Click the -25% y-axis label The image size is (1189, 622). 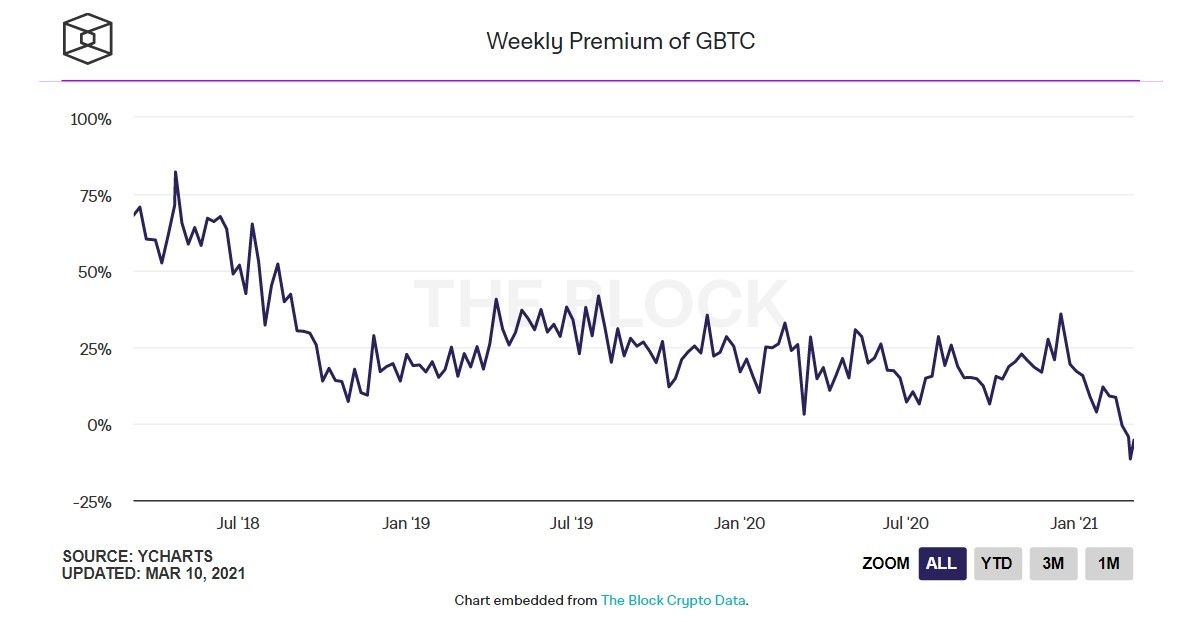point(92,502)
